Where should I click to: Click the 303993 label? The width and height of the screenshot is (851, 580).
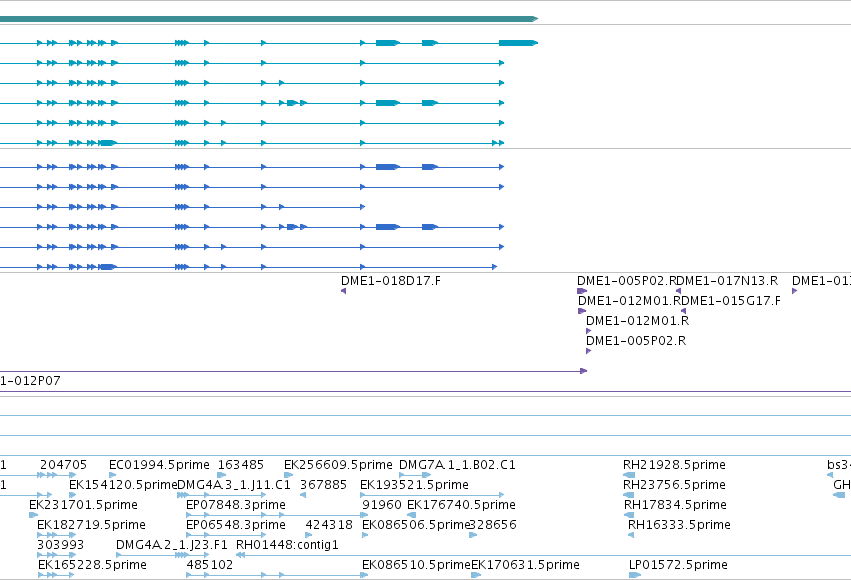coord(60,545)
